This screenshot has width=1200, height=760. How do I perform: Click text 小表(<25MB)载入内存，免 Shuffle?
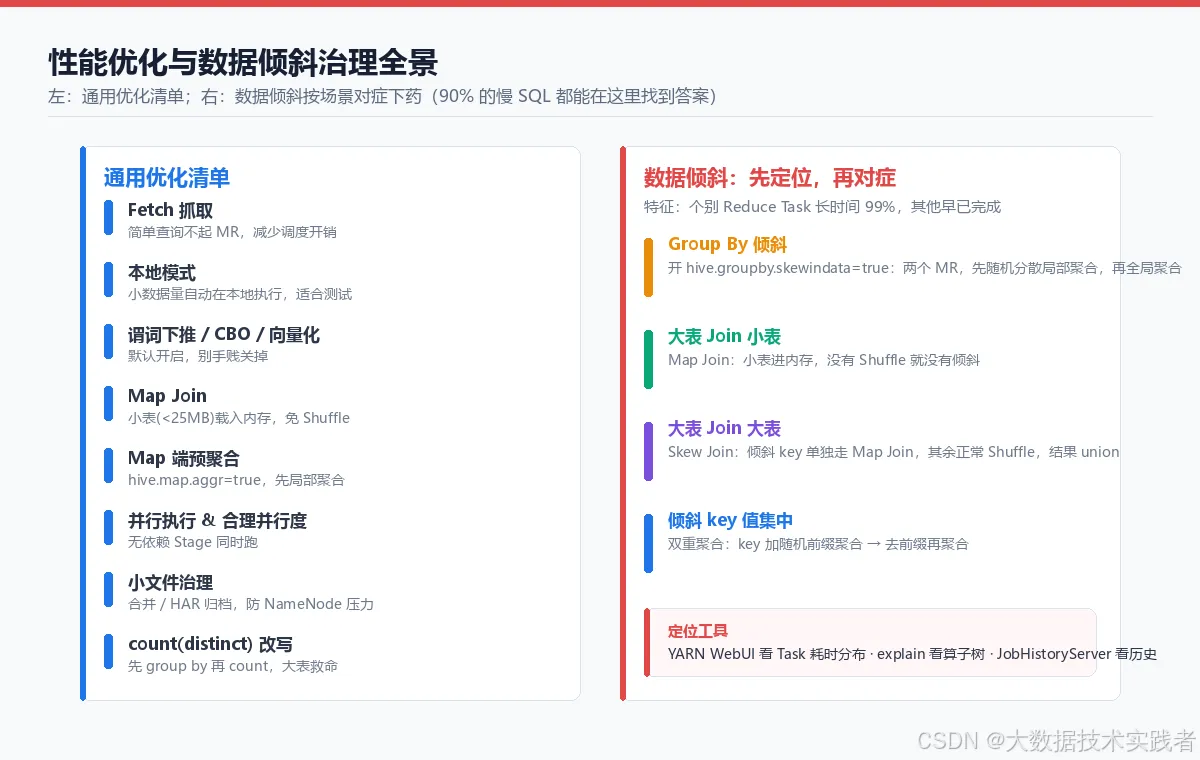(x=239, y=418)
